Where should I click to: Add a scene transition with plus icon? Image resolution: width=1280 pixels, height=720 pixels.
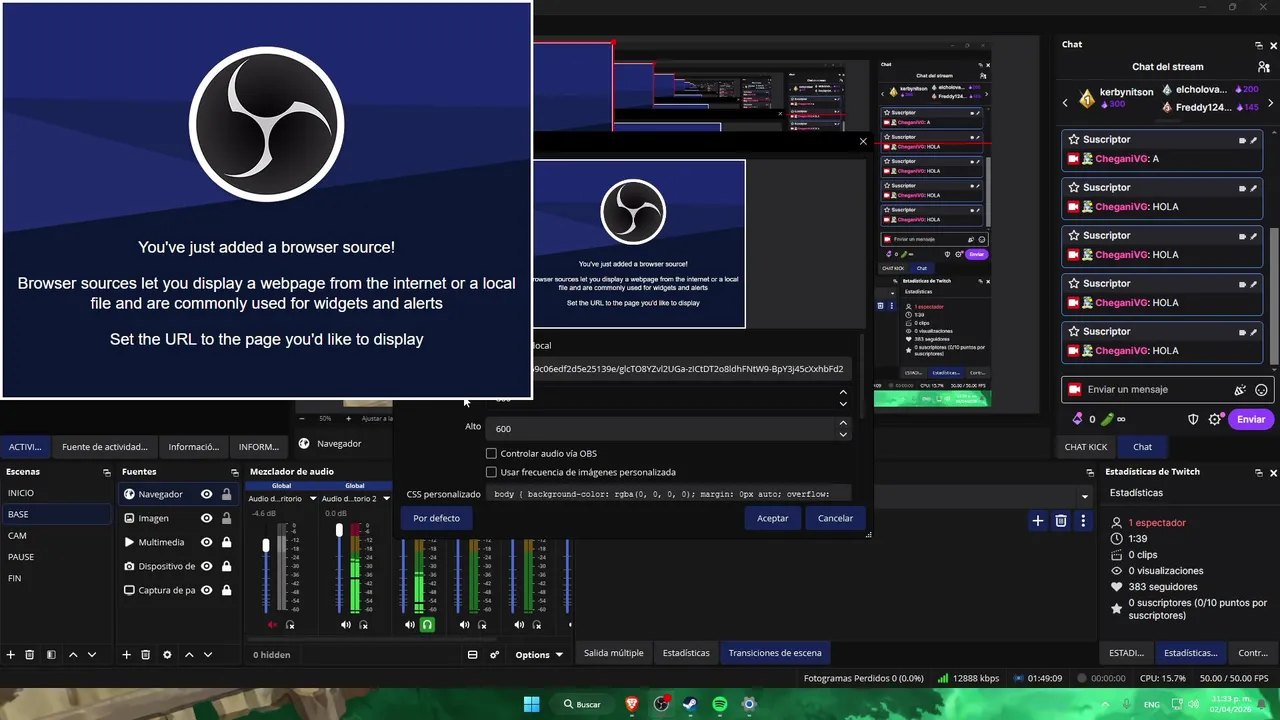point(1038,521)
